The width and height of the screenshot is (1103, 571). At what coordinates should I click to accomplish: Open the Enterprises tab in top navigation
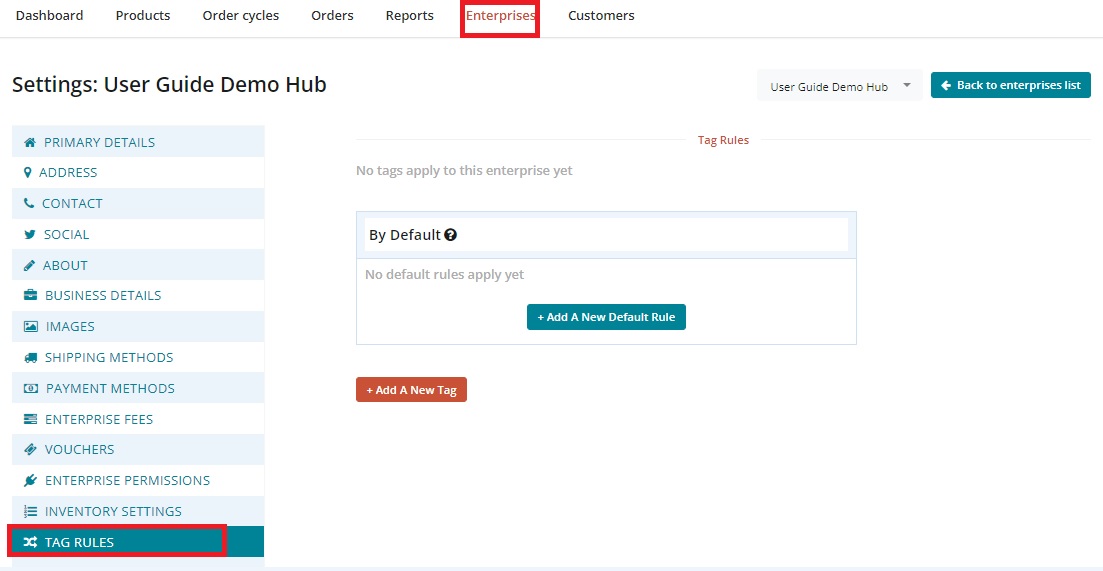pos(500,16)
